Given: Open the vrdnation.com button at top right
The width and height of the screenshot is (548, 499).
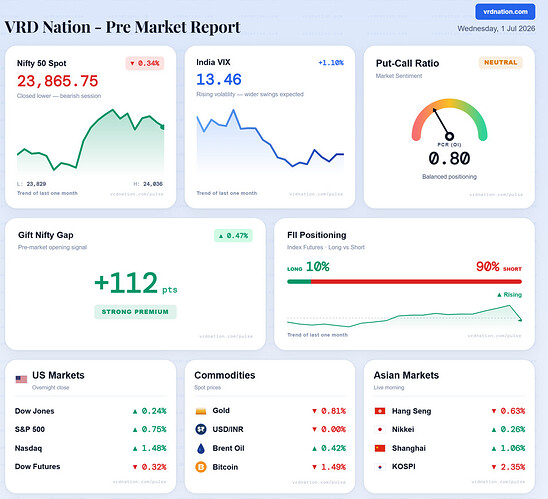Looking at the screenshot, I should tap(505, 12).
